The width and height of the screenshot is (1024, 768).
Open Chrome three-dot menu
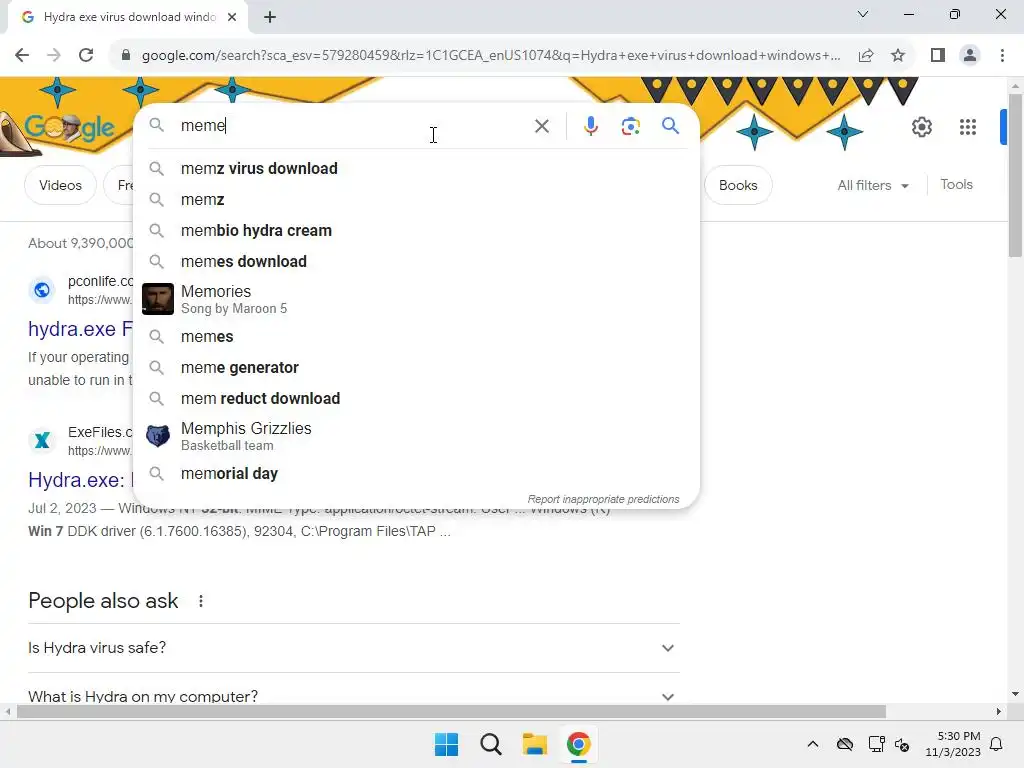click(1002, 55)
